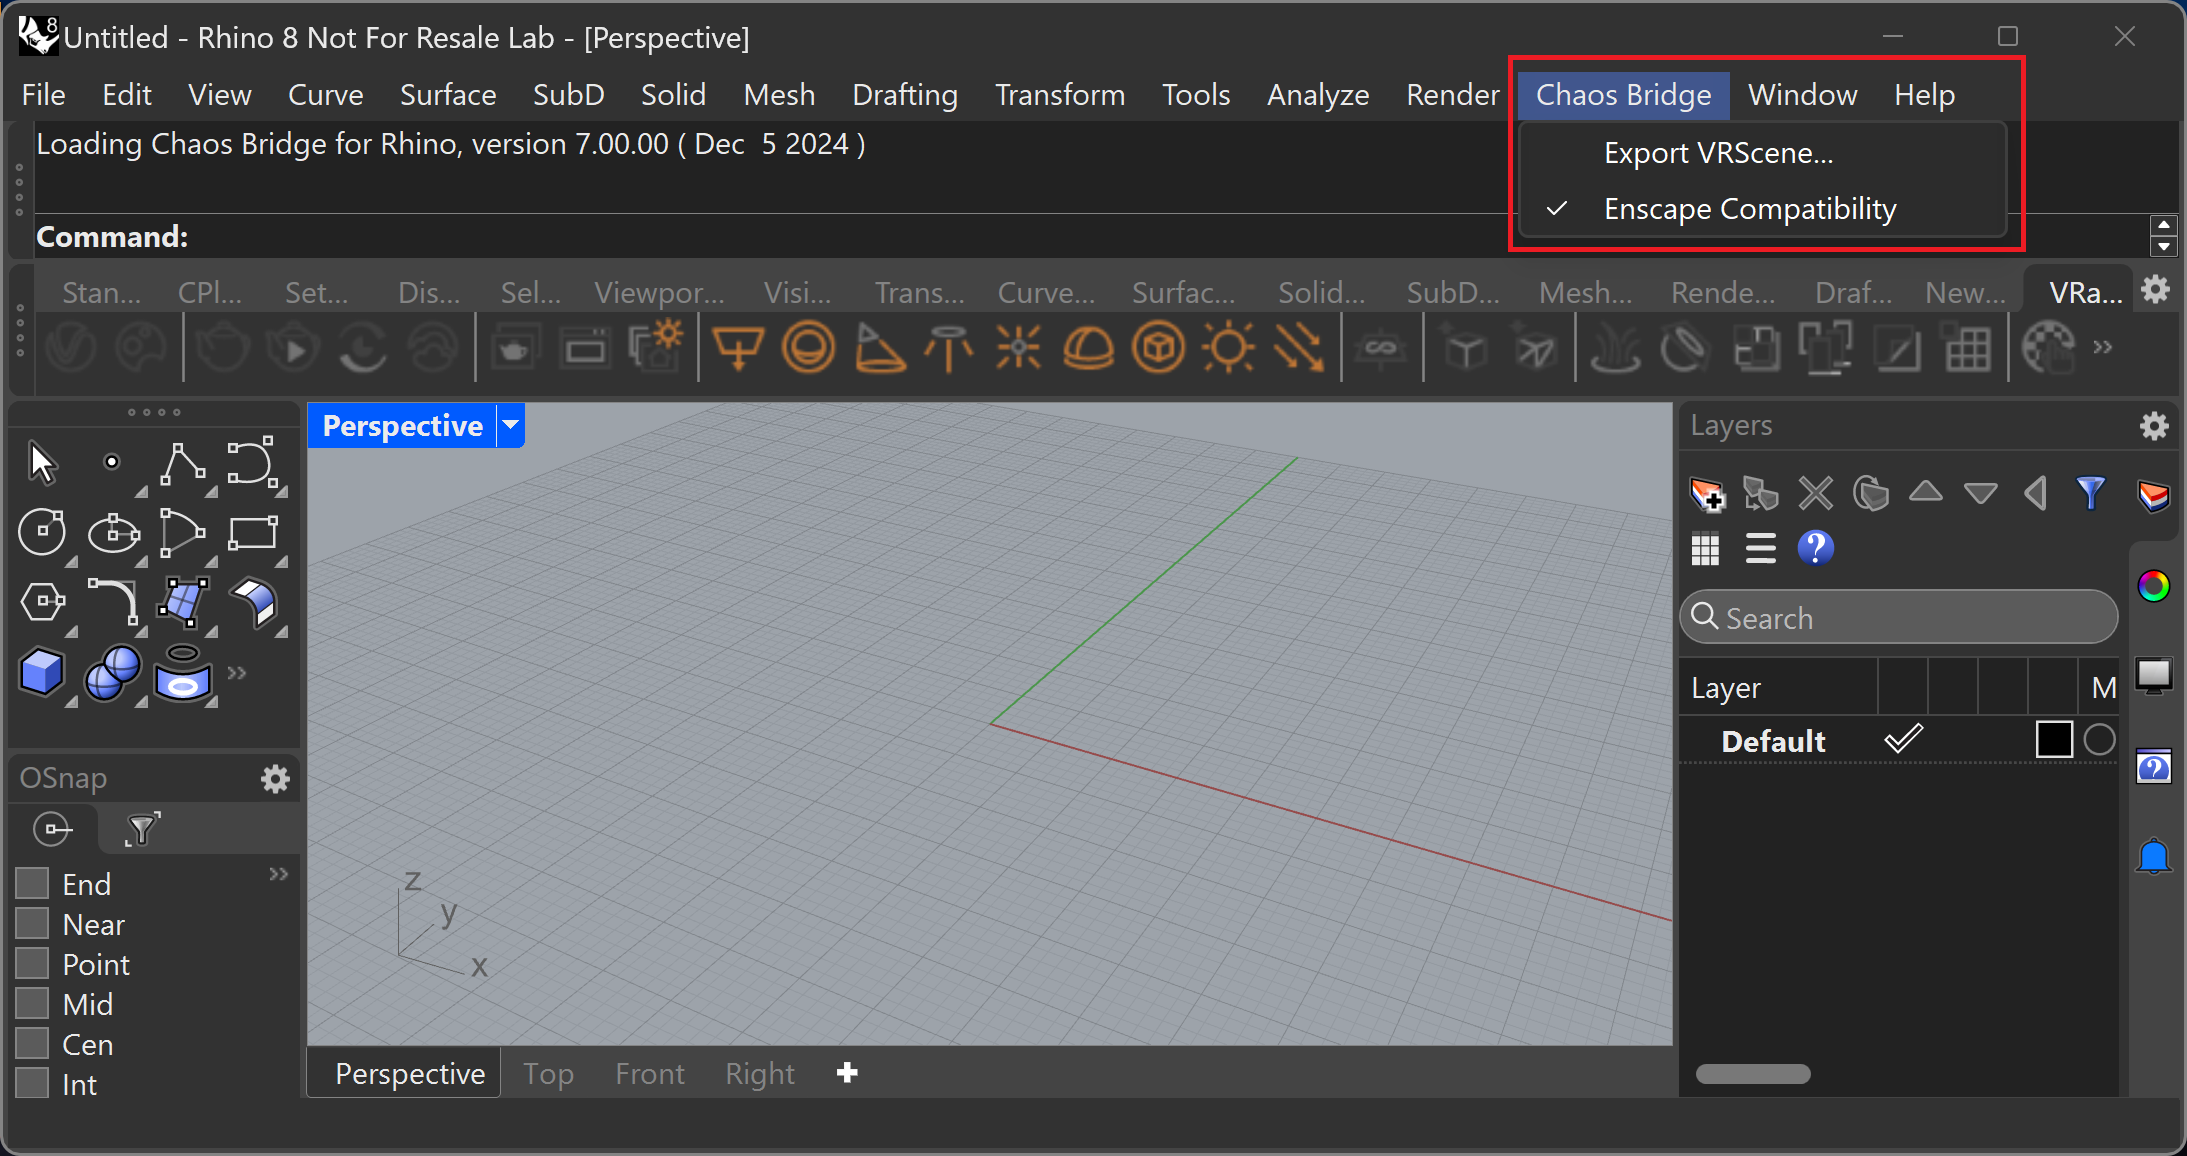Change Default layer black color swatch
Screen dimensions: 2187x1156
coord(2054,740)
